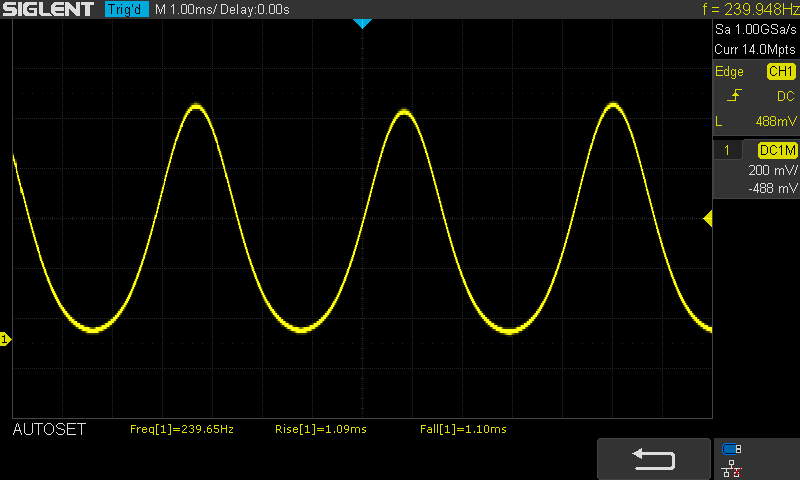Click the '488mV' trigger level value
This screenshot has height=480, width=800.
tap(776, 121)
